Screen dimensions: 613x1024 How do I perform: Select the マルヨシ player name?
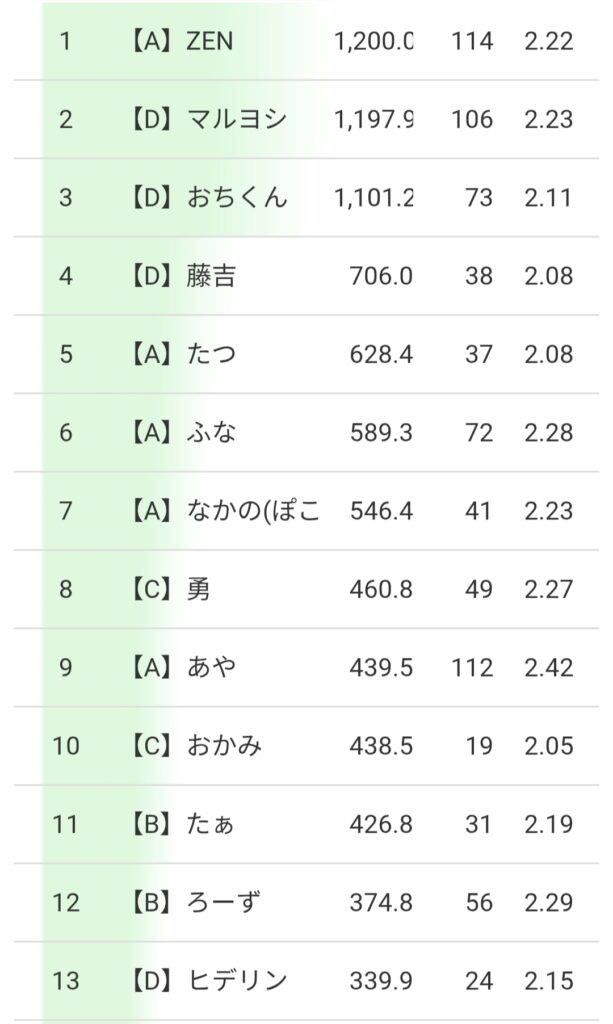pyautogui.click(x=237, y=120)
